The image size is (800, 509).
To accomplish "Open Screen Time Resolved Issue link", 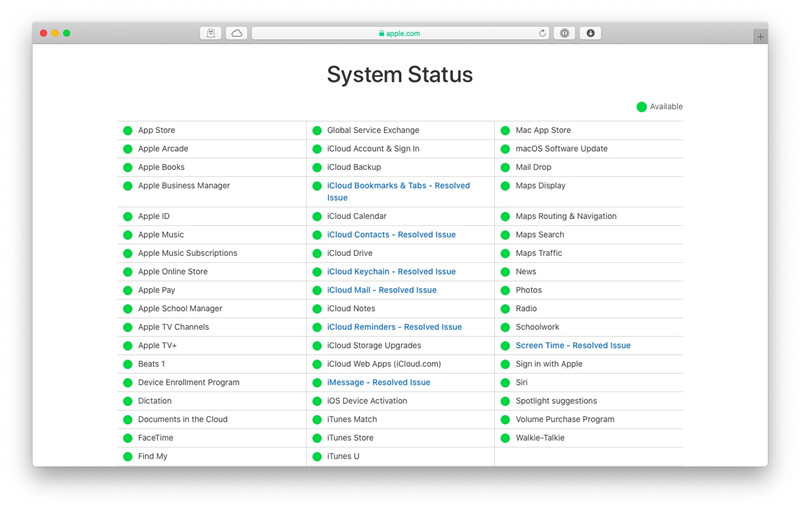I will (x=573, y=345).
